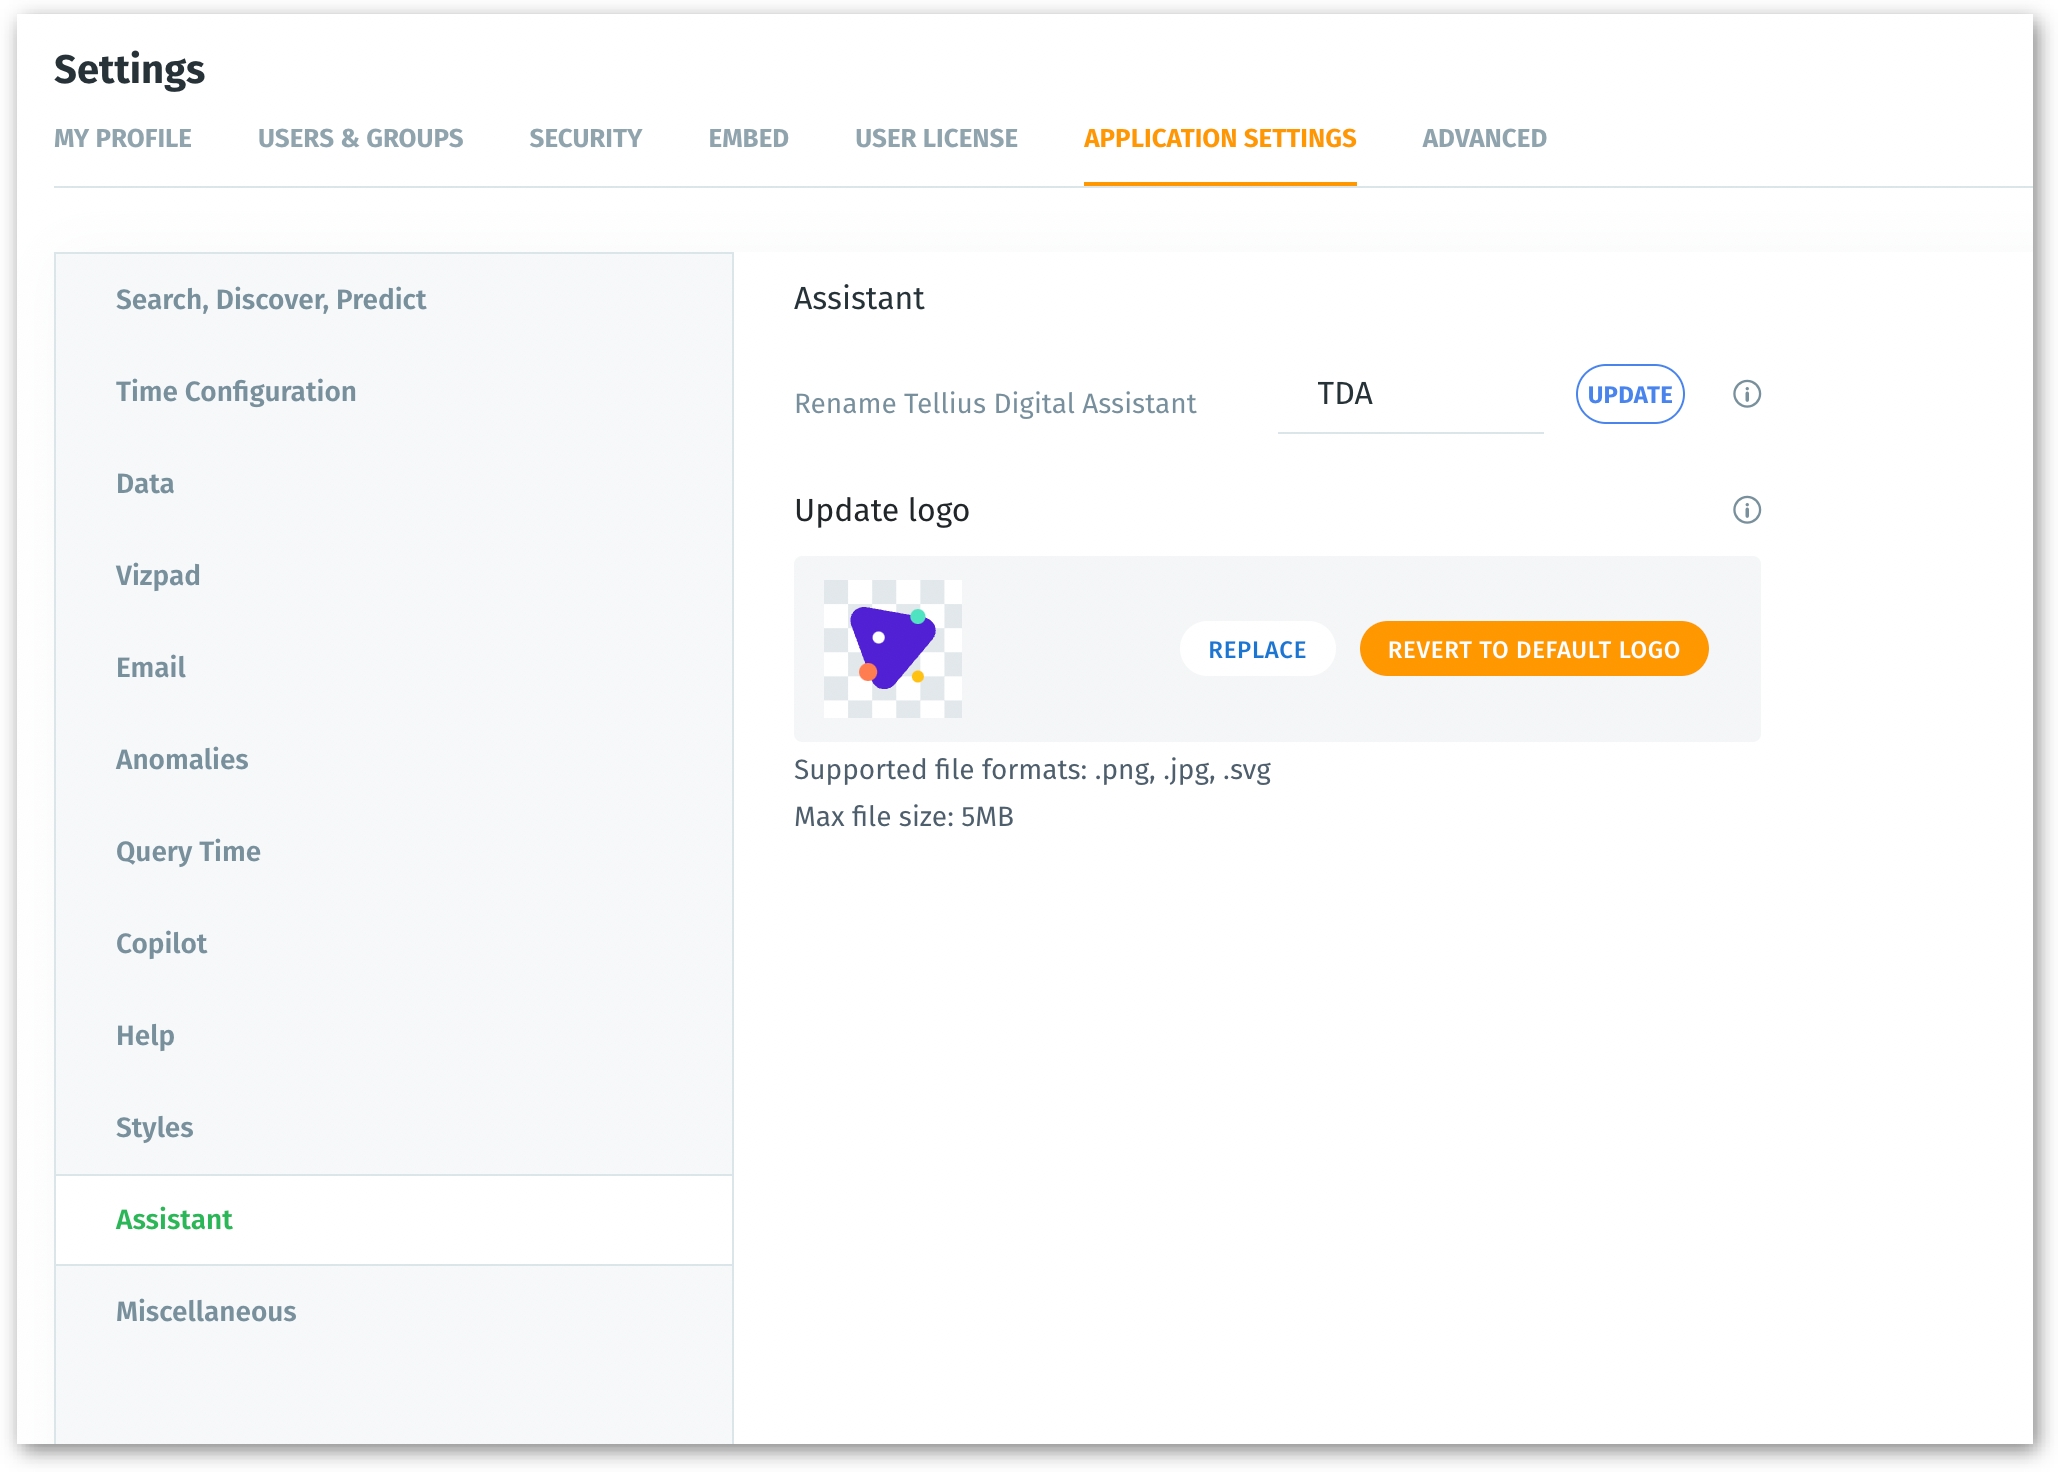Click the assistant logo thumbnail preview
Screen dimensions: 2058x1472
pos(892,649)
